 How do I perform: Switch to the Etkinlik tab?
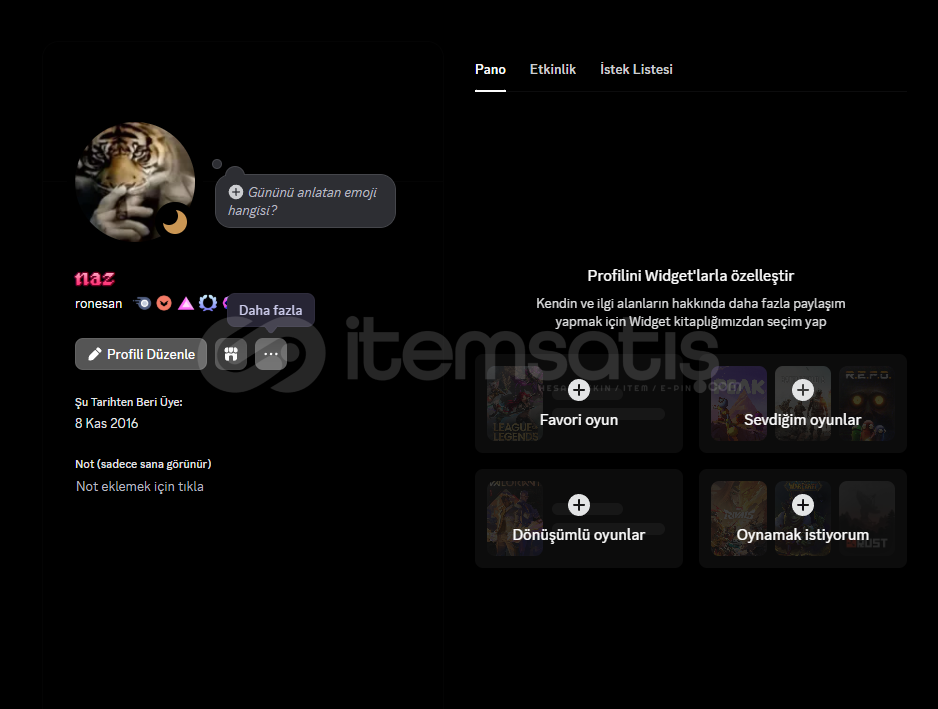tap(553, 70)
